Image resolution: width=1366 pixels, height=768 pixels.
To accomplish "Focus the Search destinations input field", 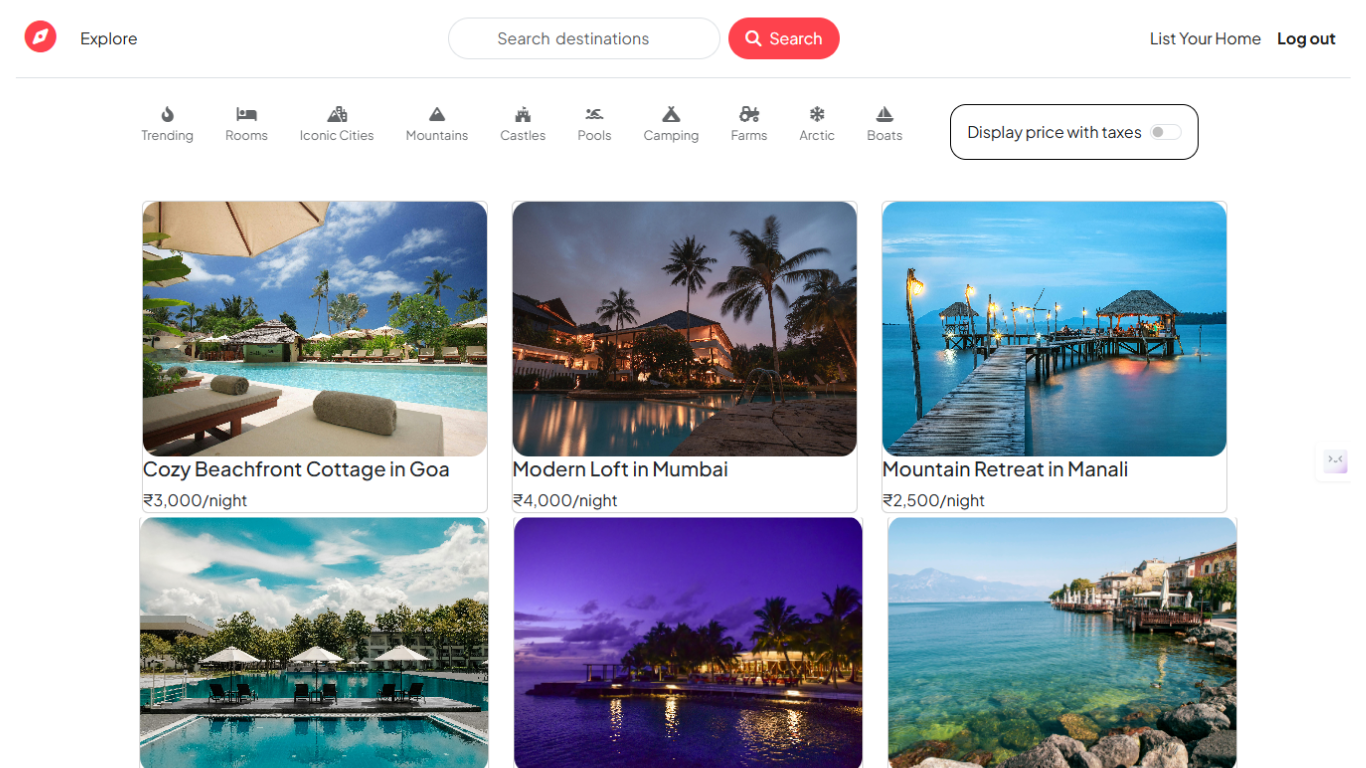I will [584, 39].
